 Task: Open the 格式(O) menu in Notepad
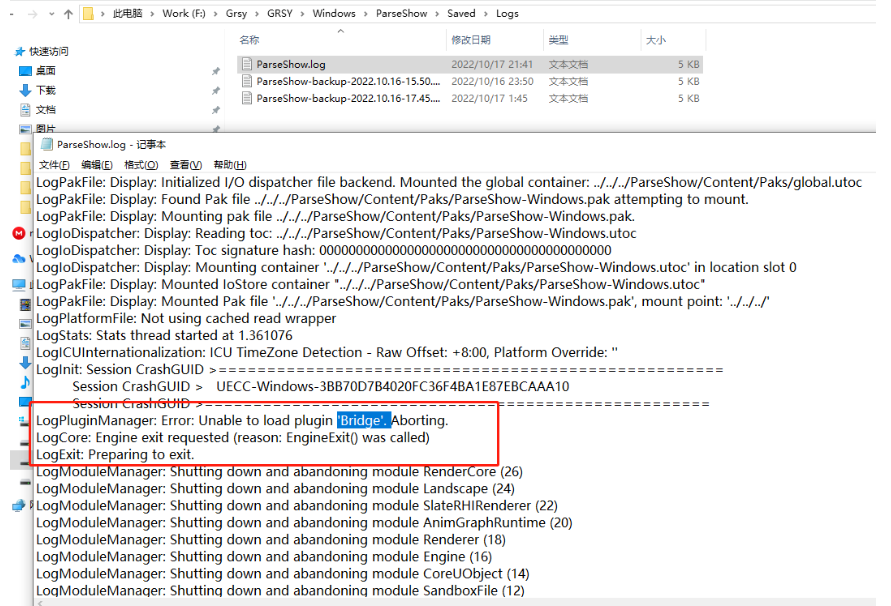coord(141,165)
